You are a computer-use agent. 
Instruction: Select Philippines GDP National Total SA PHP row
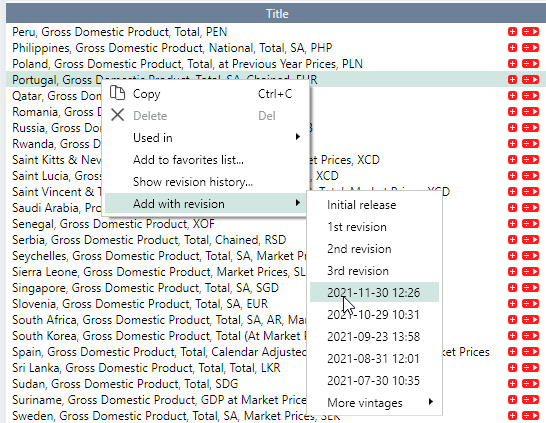172,48
